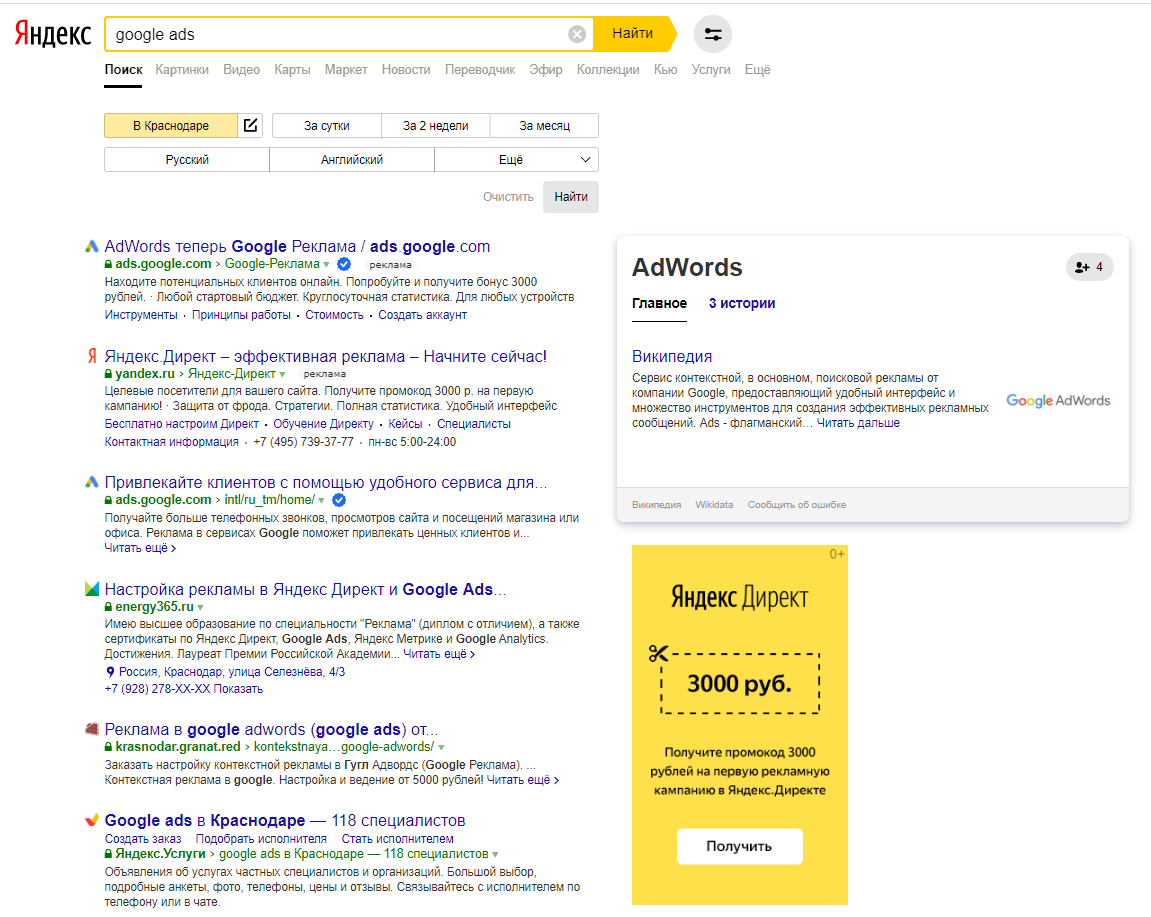The width and height of the screenshot is (1151, 917).
Task: Click the krasnodar.granat.red favicon
Action: point(92,729)
